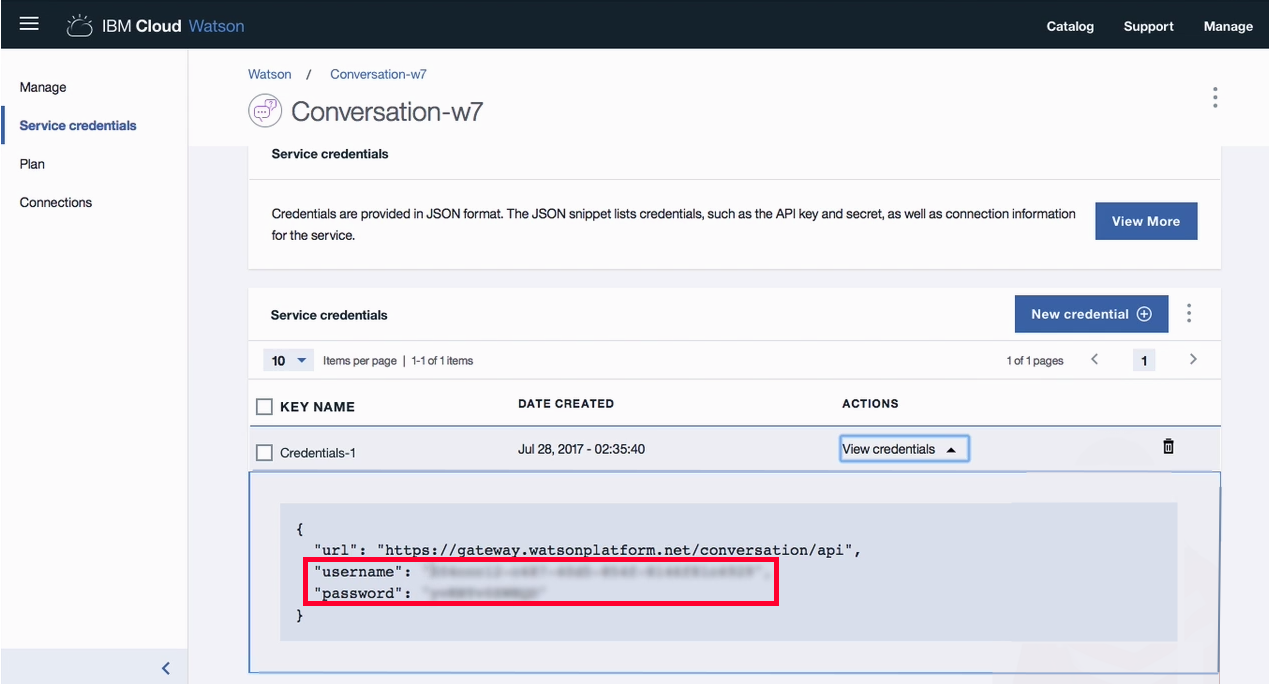The height and width of the screenshot is (684, 1269).
Task: Collapse the sidebar with the left chevron
Action: click(x=166, y=668)
